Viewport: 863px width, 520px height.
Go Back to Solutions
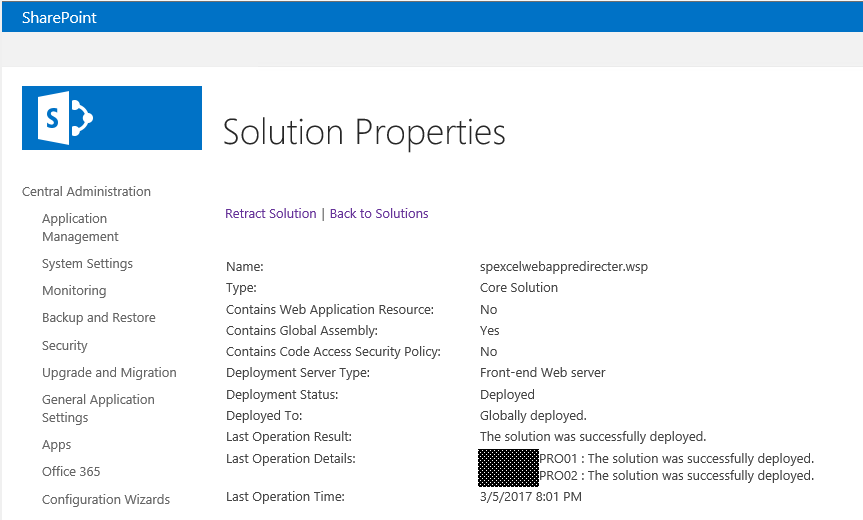[379, 213]
